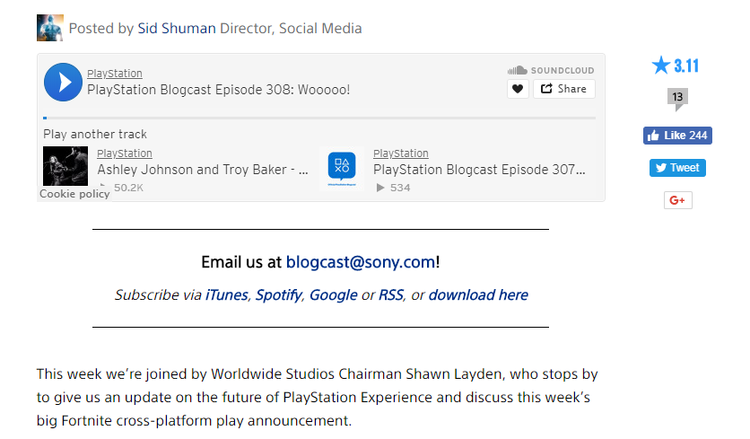Image resolution: width=750 pixels, height=439 pixels.
Task: Select Ashley Johnson and Troy Baker thumbnail
Action: point(66,166)
